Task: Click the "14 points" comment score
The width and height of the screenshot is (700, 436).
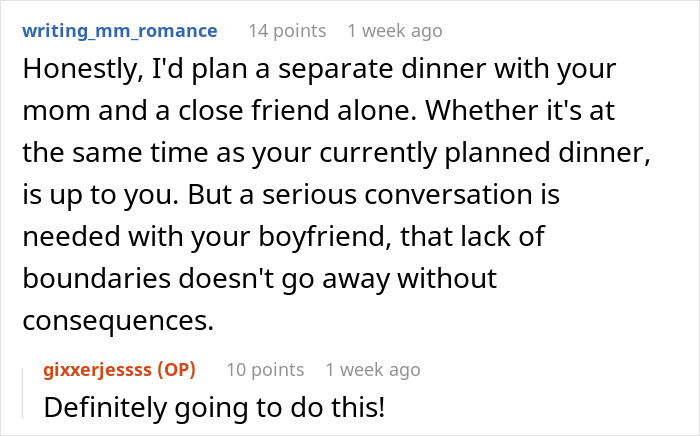Action: (286, 31)
